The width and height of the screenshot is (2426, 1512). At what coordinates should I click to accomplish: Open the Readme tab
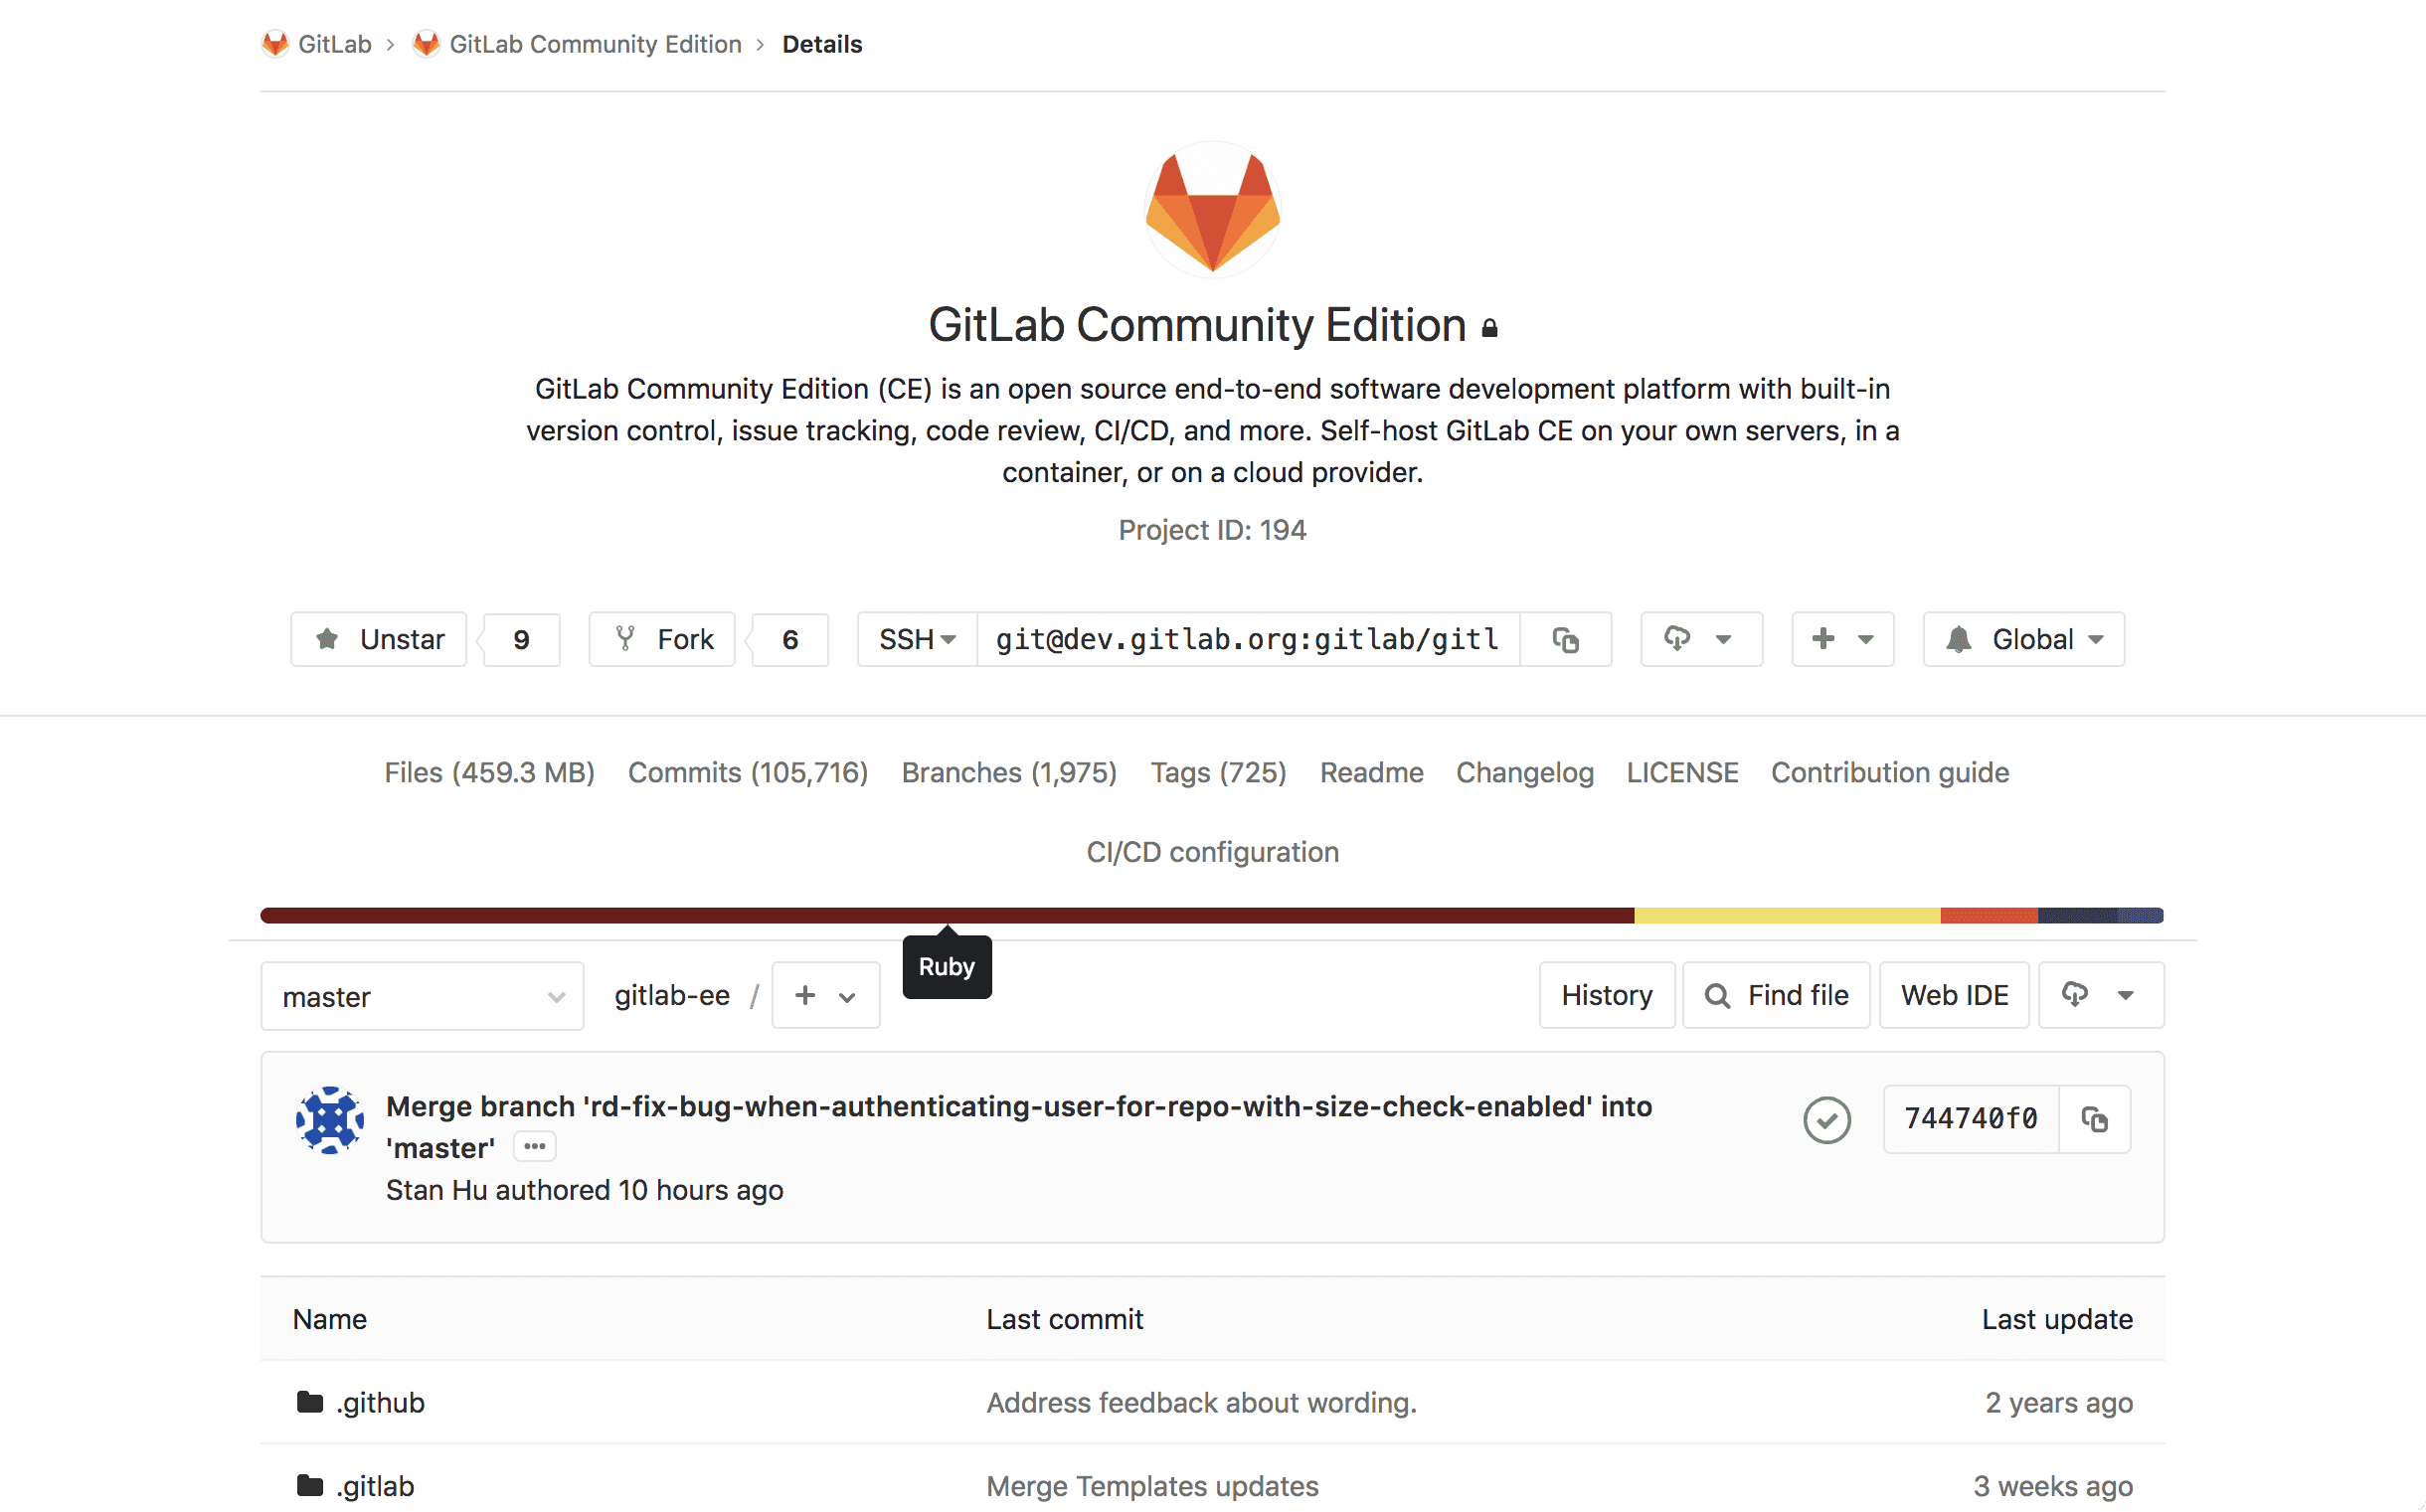(x=1371, y=772)
